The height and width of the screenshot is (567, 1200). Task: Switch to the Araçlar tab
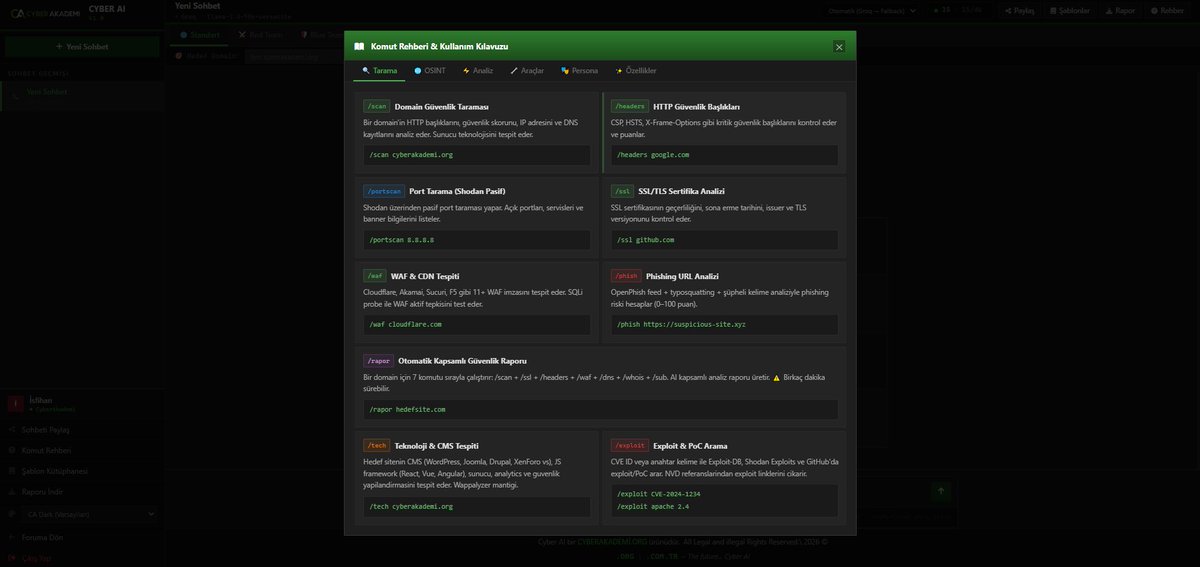[x=527, y=71]
